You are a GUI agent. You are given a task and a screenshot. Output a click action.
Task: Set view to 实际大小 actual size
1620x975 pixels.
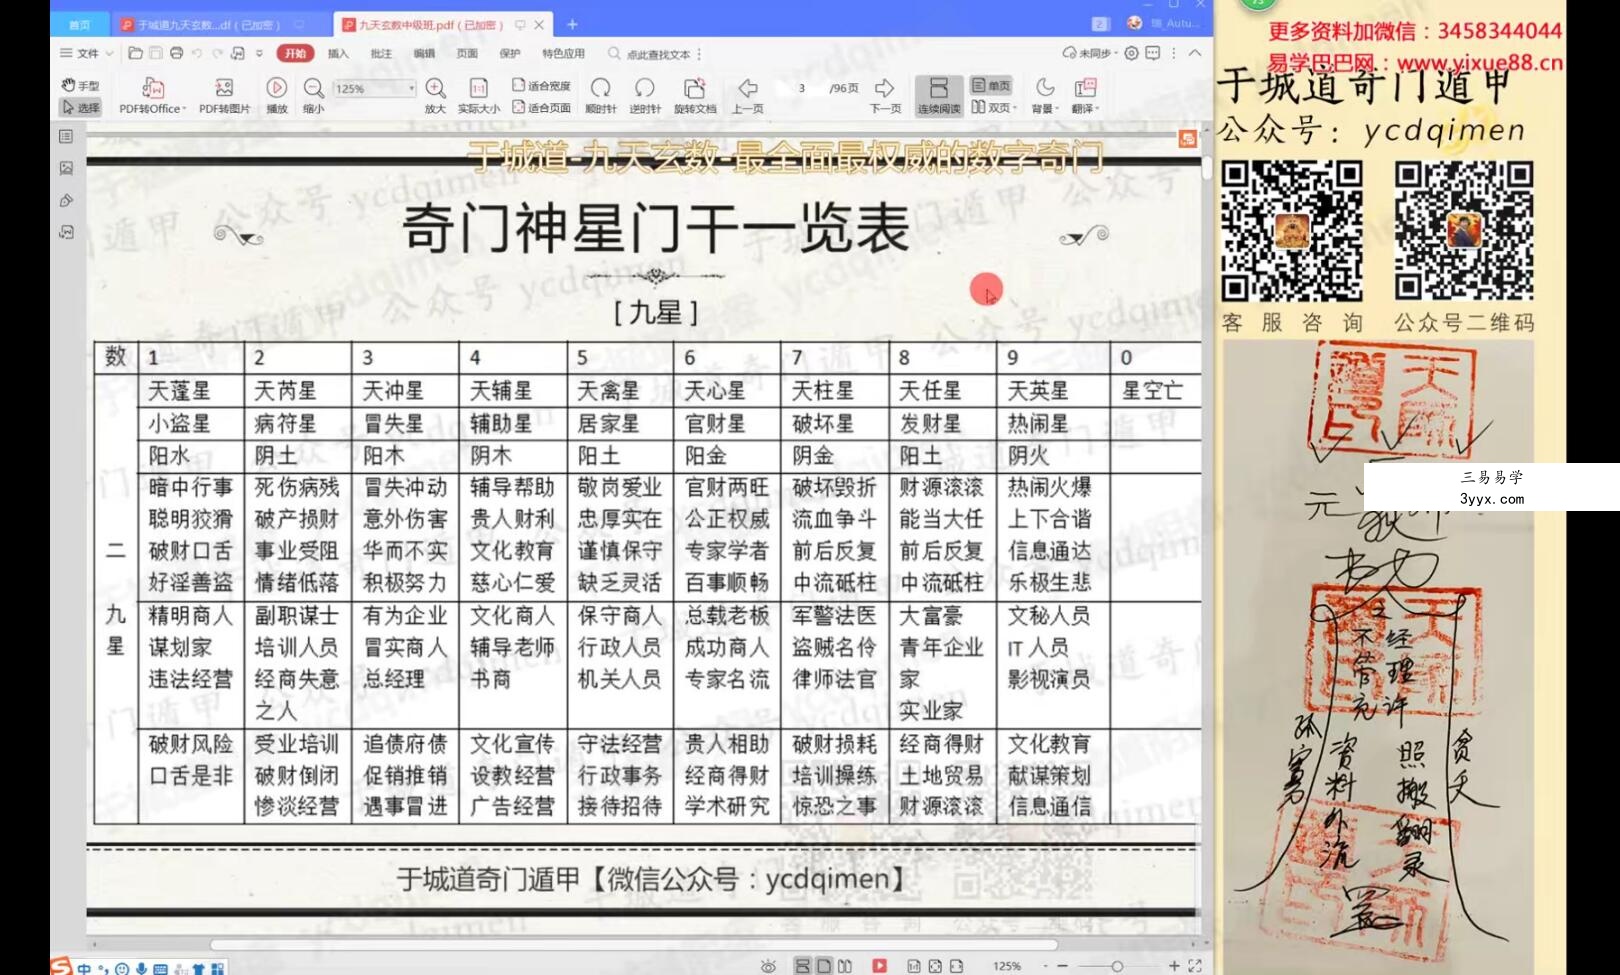[479, 96]
